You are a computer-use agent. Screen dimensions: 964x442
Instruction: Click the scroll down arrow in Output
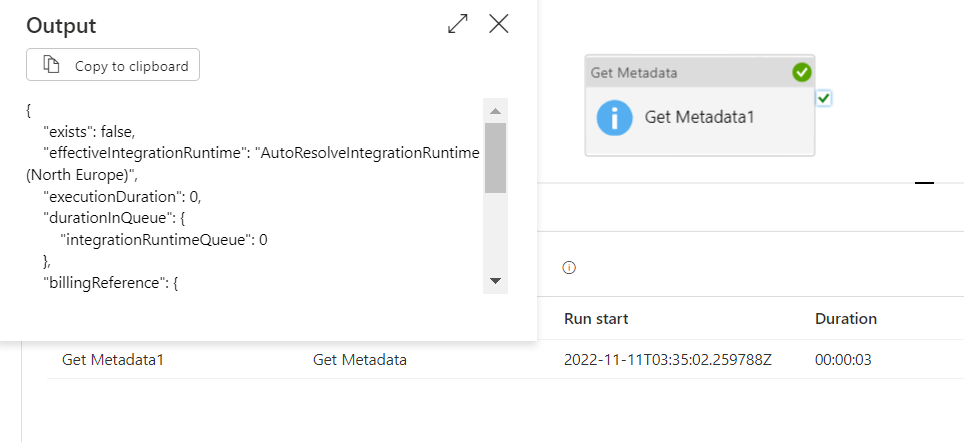click(x=496, y=281)
